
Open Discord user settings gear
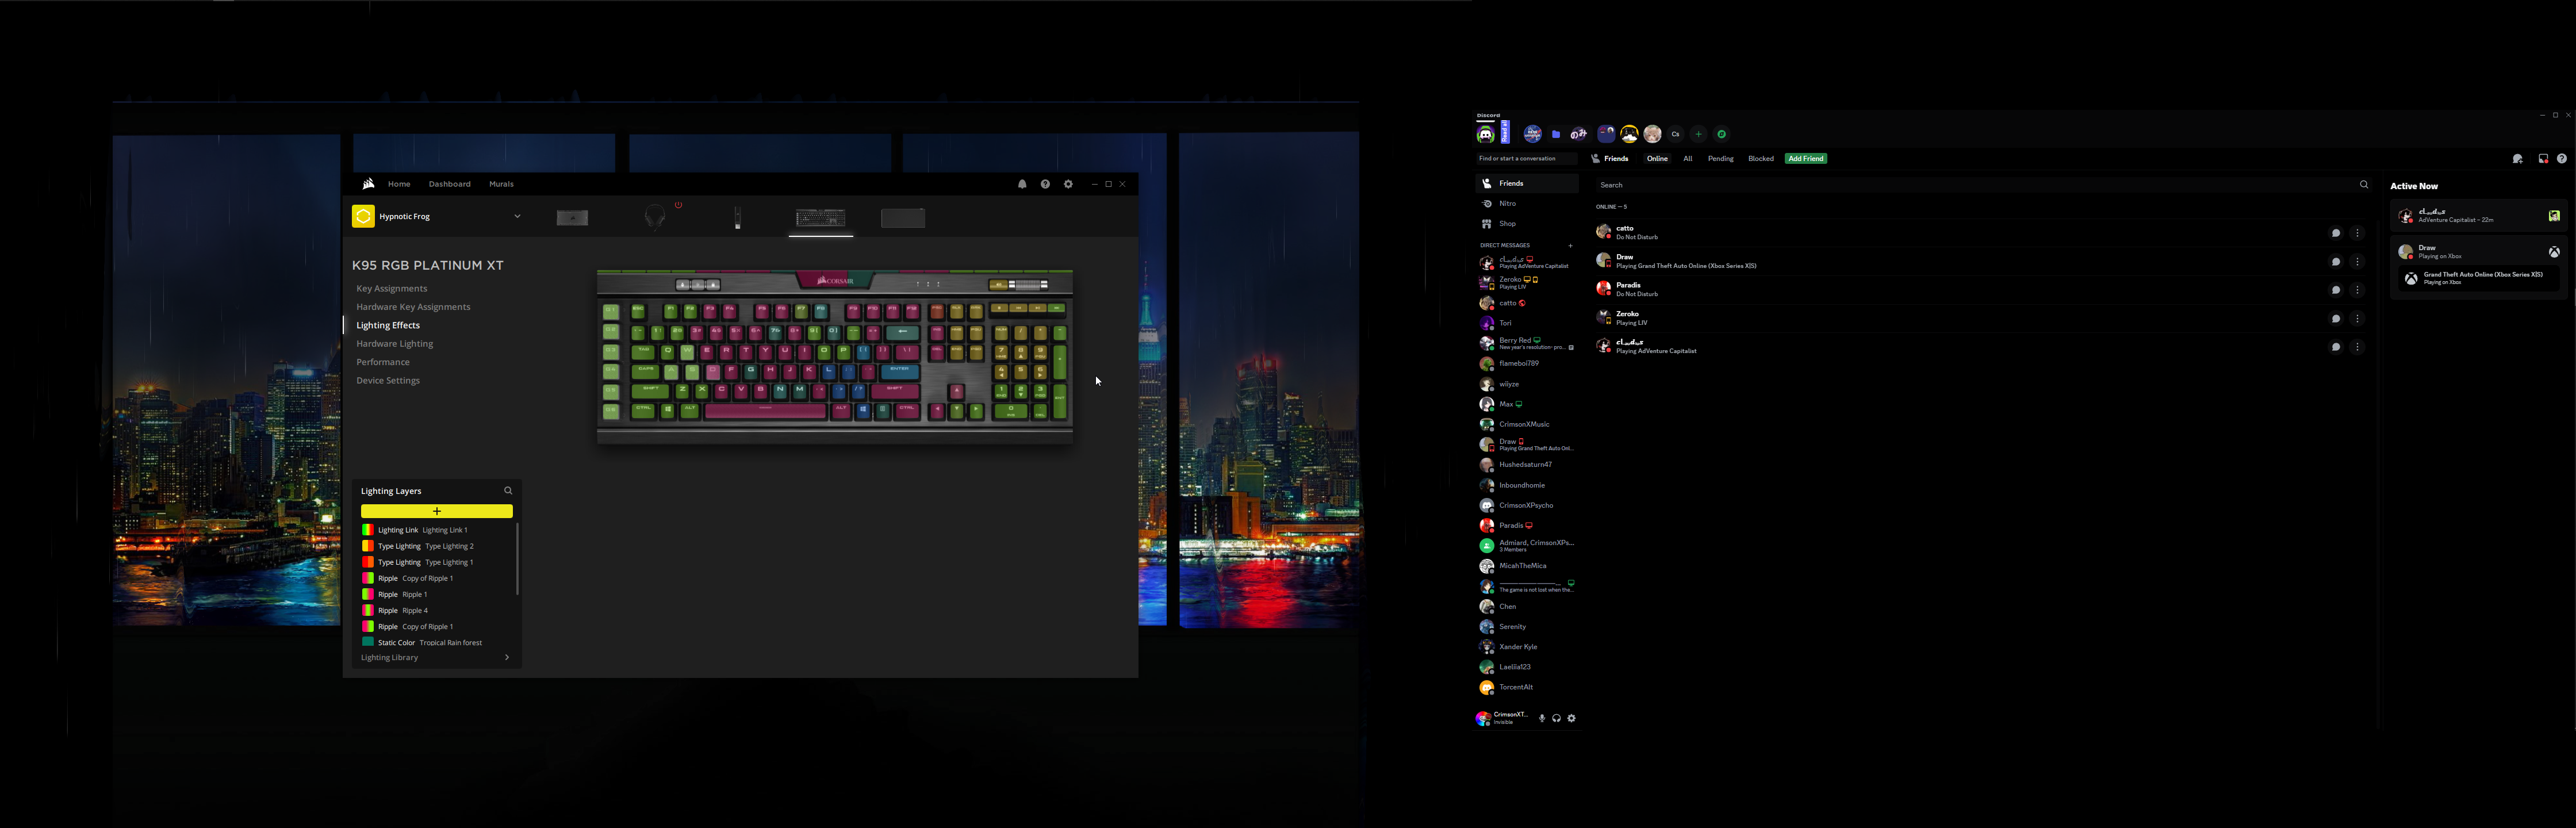pyautogui.click(x=1572, y=718)
